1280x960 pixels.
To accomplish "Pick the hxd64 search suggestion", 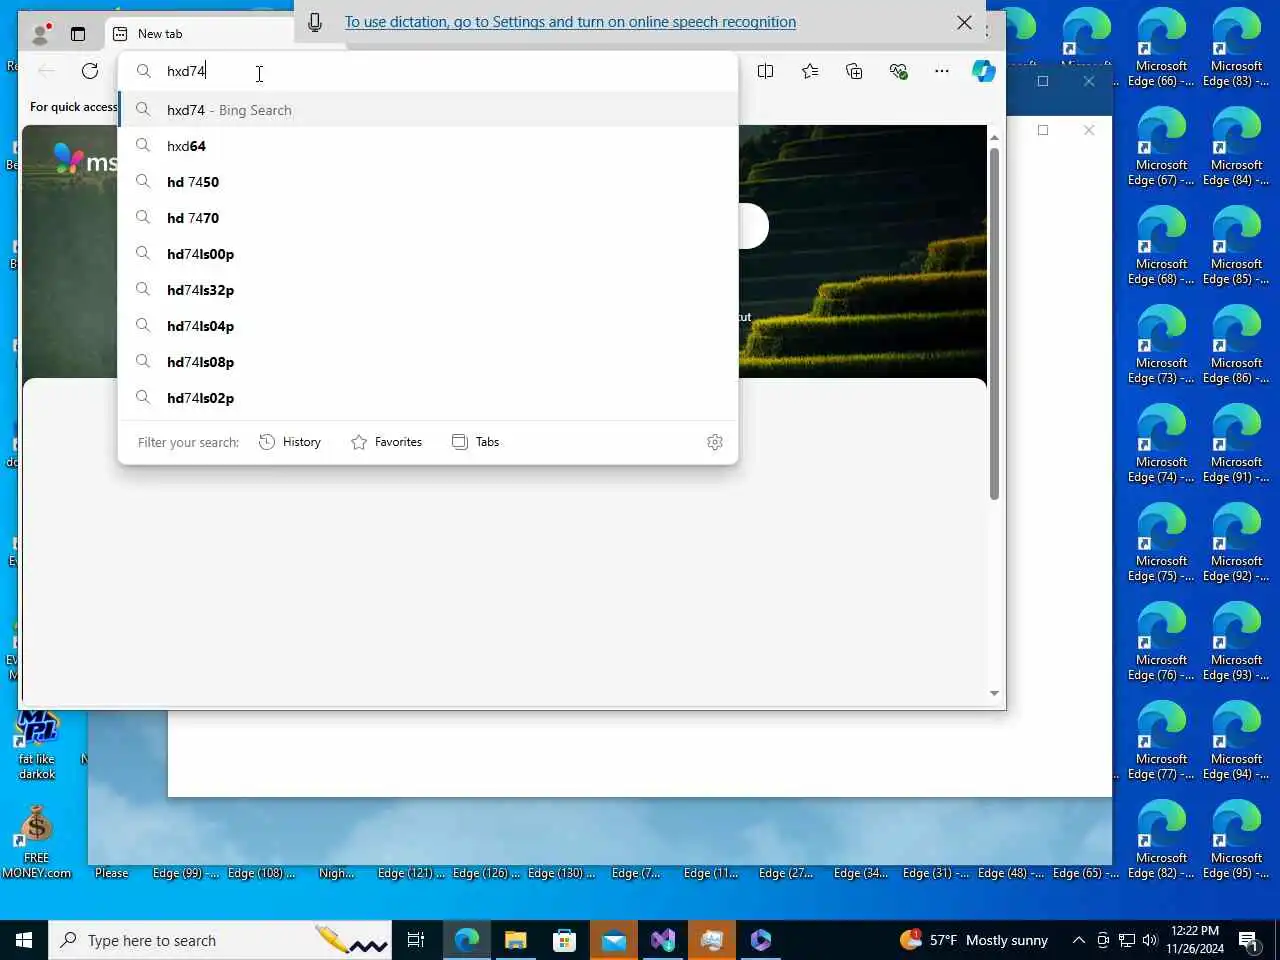I will pyautogui.click(x=428, y=146).
